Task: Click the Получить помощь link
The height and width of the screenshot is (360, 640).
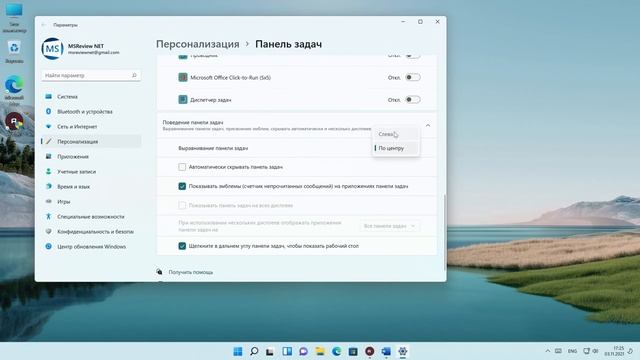Action: click(x=191, y=272)
